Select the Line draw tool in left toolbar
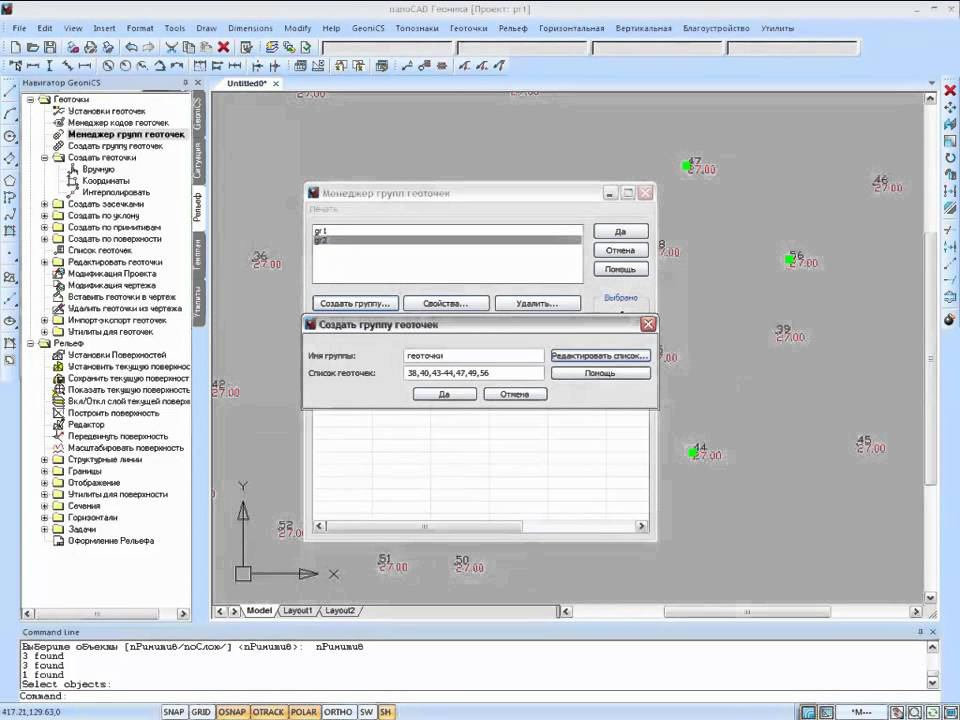Screen dimensions: 960x720 click(x=10, y=92)
